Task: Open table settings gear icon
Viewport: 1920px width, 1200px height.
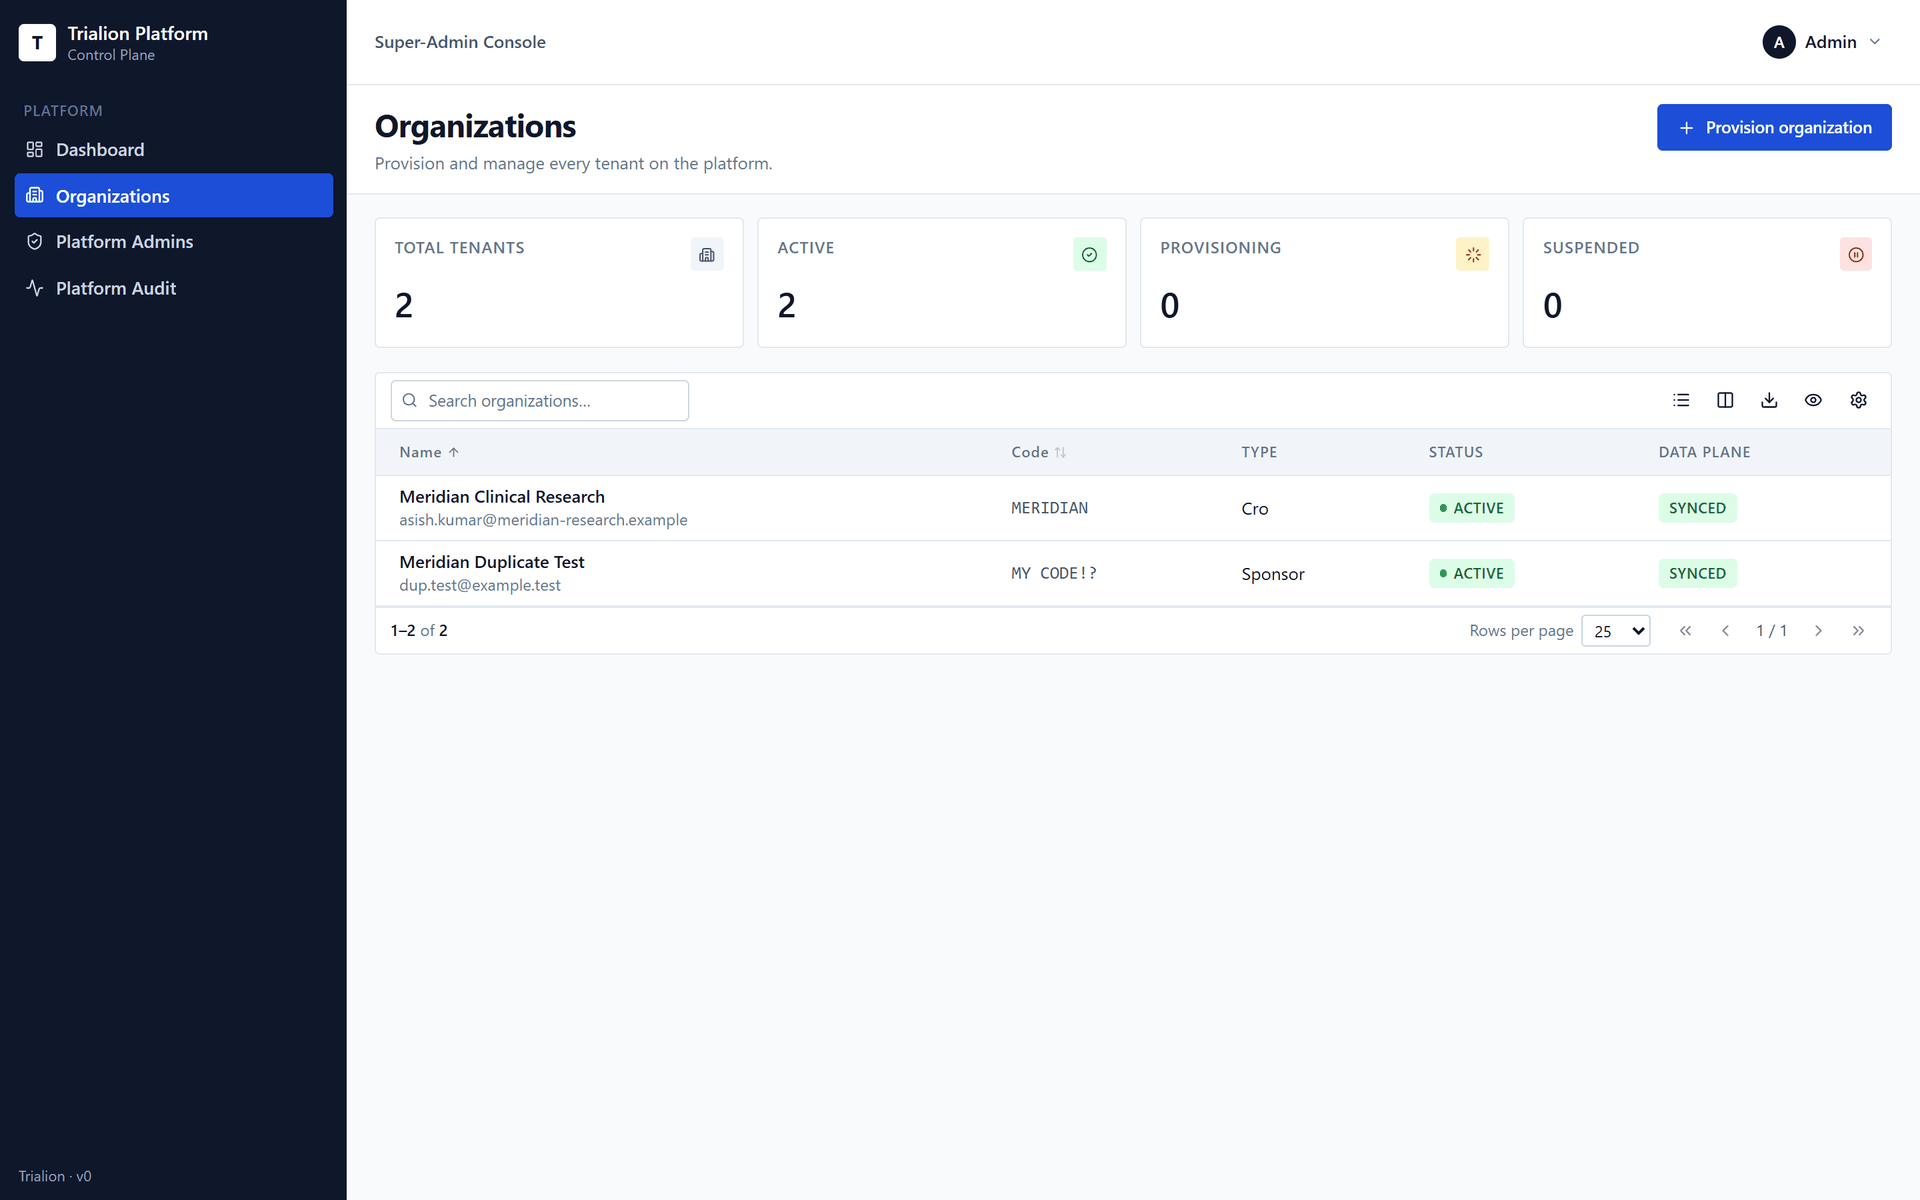Action: click(1858, 400)
